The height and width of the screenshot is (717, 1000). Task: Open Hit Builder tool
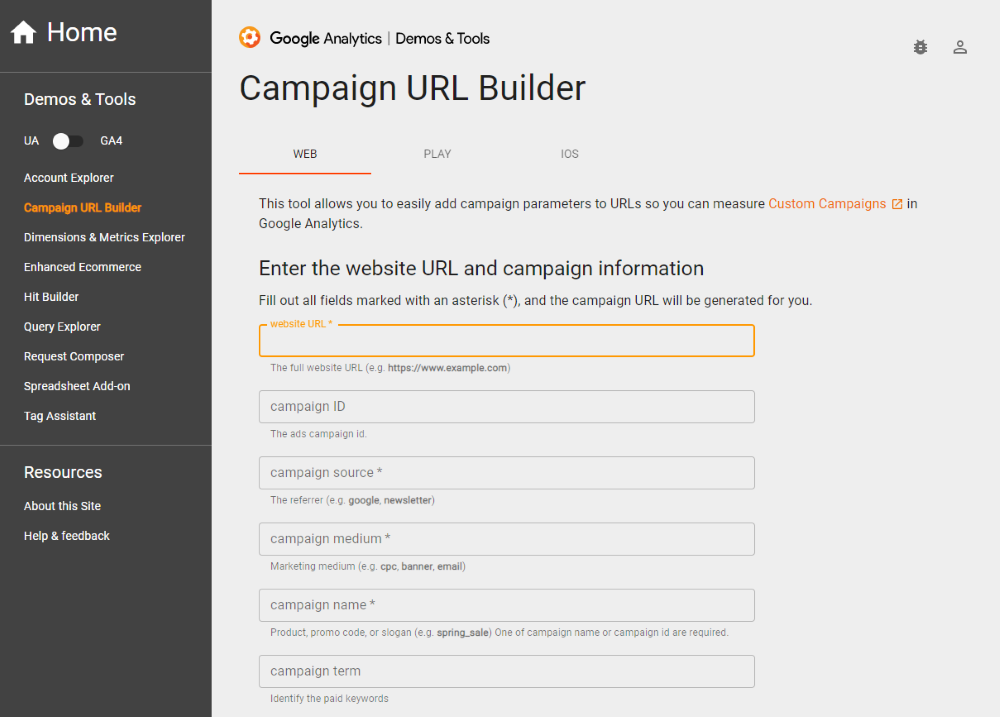point(51,297)
